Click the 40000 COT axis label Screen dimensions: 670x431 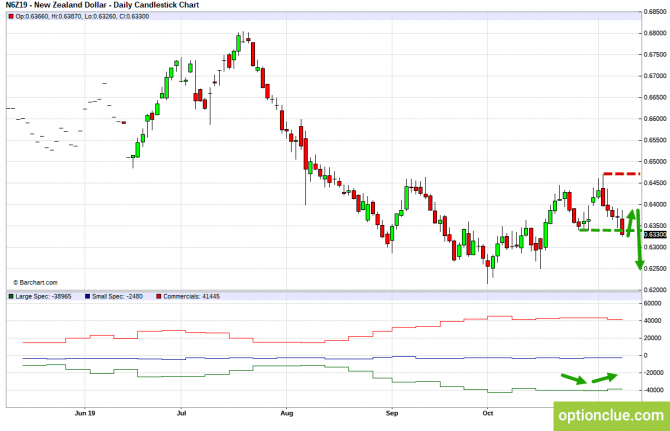coord(652,321)
